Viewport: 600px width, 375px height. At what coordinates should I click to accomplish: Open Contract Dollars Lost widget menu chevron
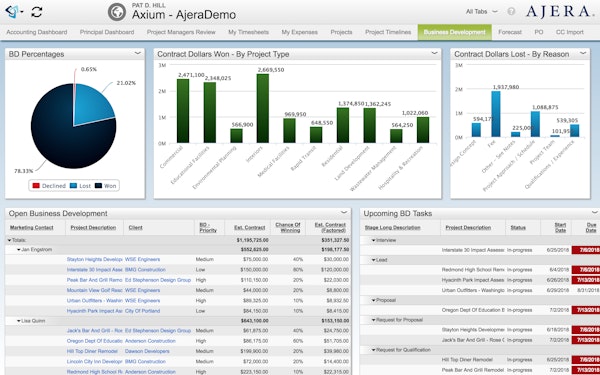tap(583, 53)
